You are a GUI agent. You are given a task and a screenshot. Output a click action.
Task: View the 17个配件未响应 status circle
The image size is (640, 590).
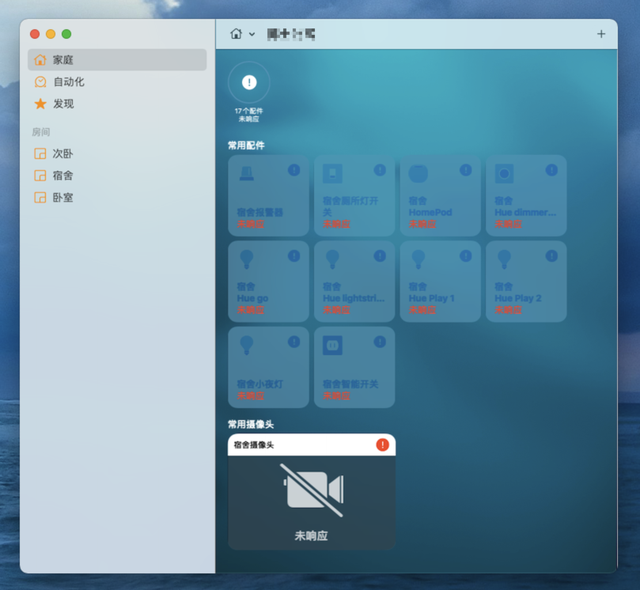pyautogui.click(x=249, y=83)
